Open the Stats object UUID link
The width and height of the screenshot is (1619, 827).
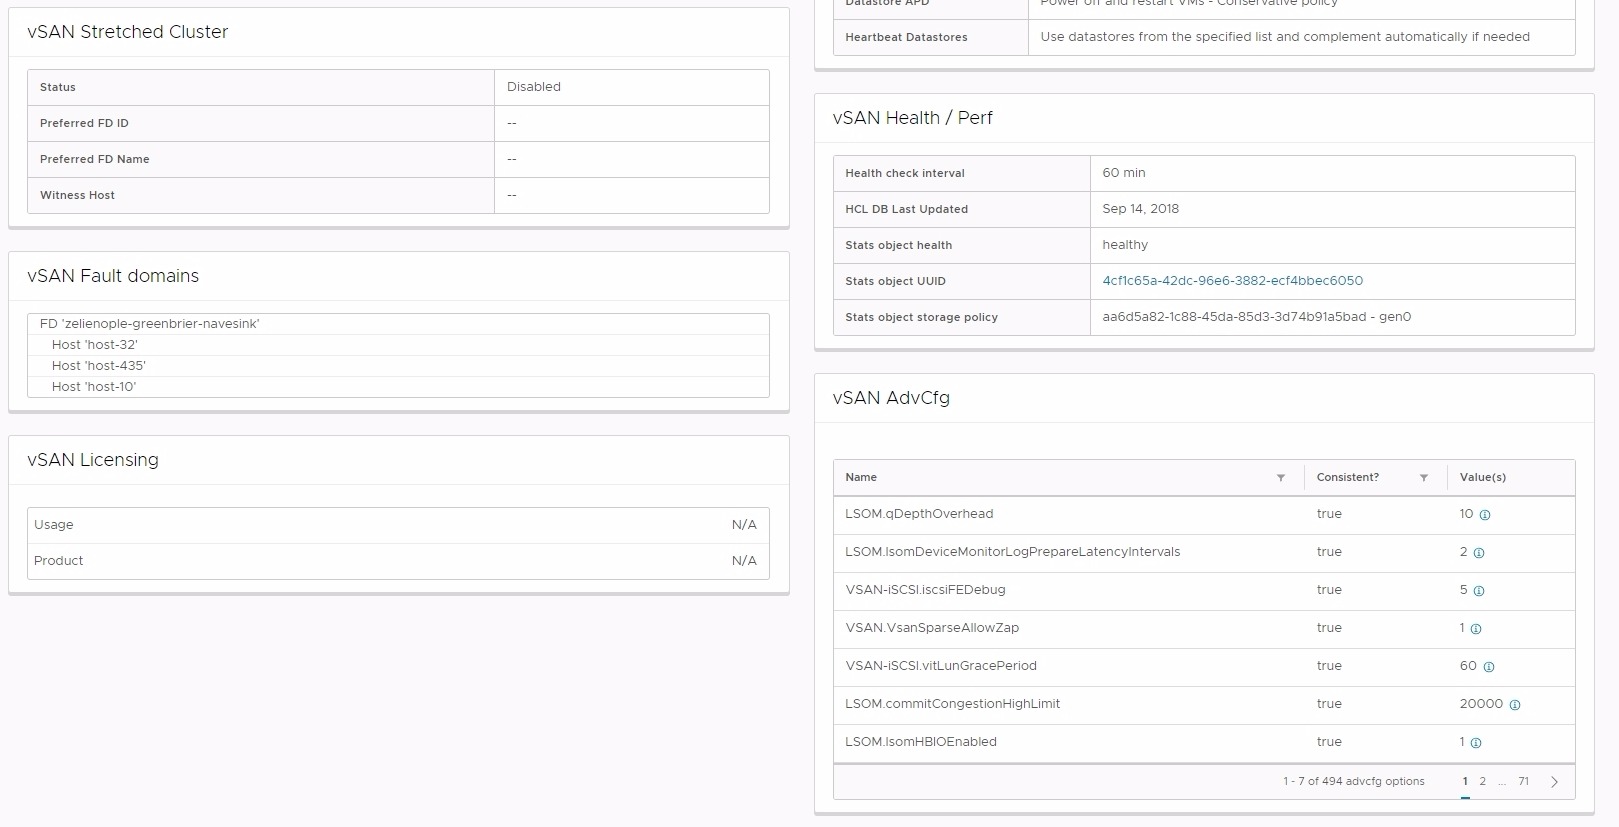(x=1232, y=281)
